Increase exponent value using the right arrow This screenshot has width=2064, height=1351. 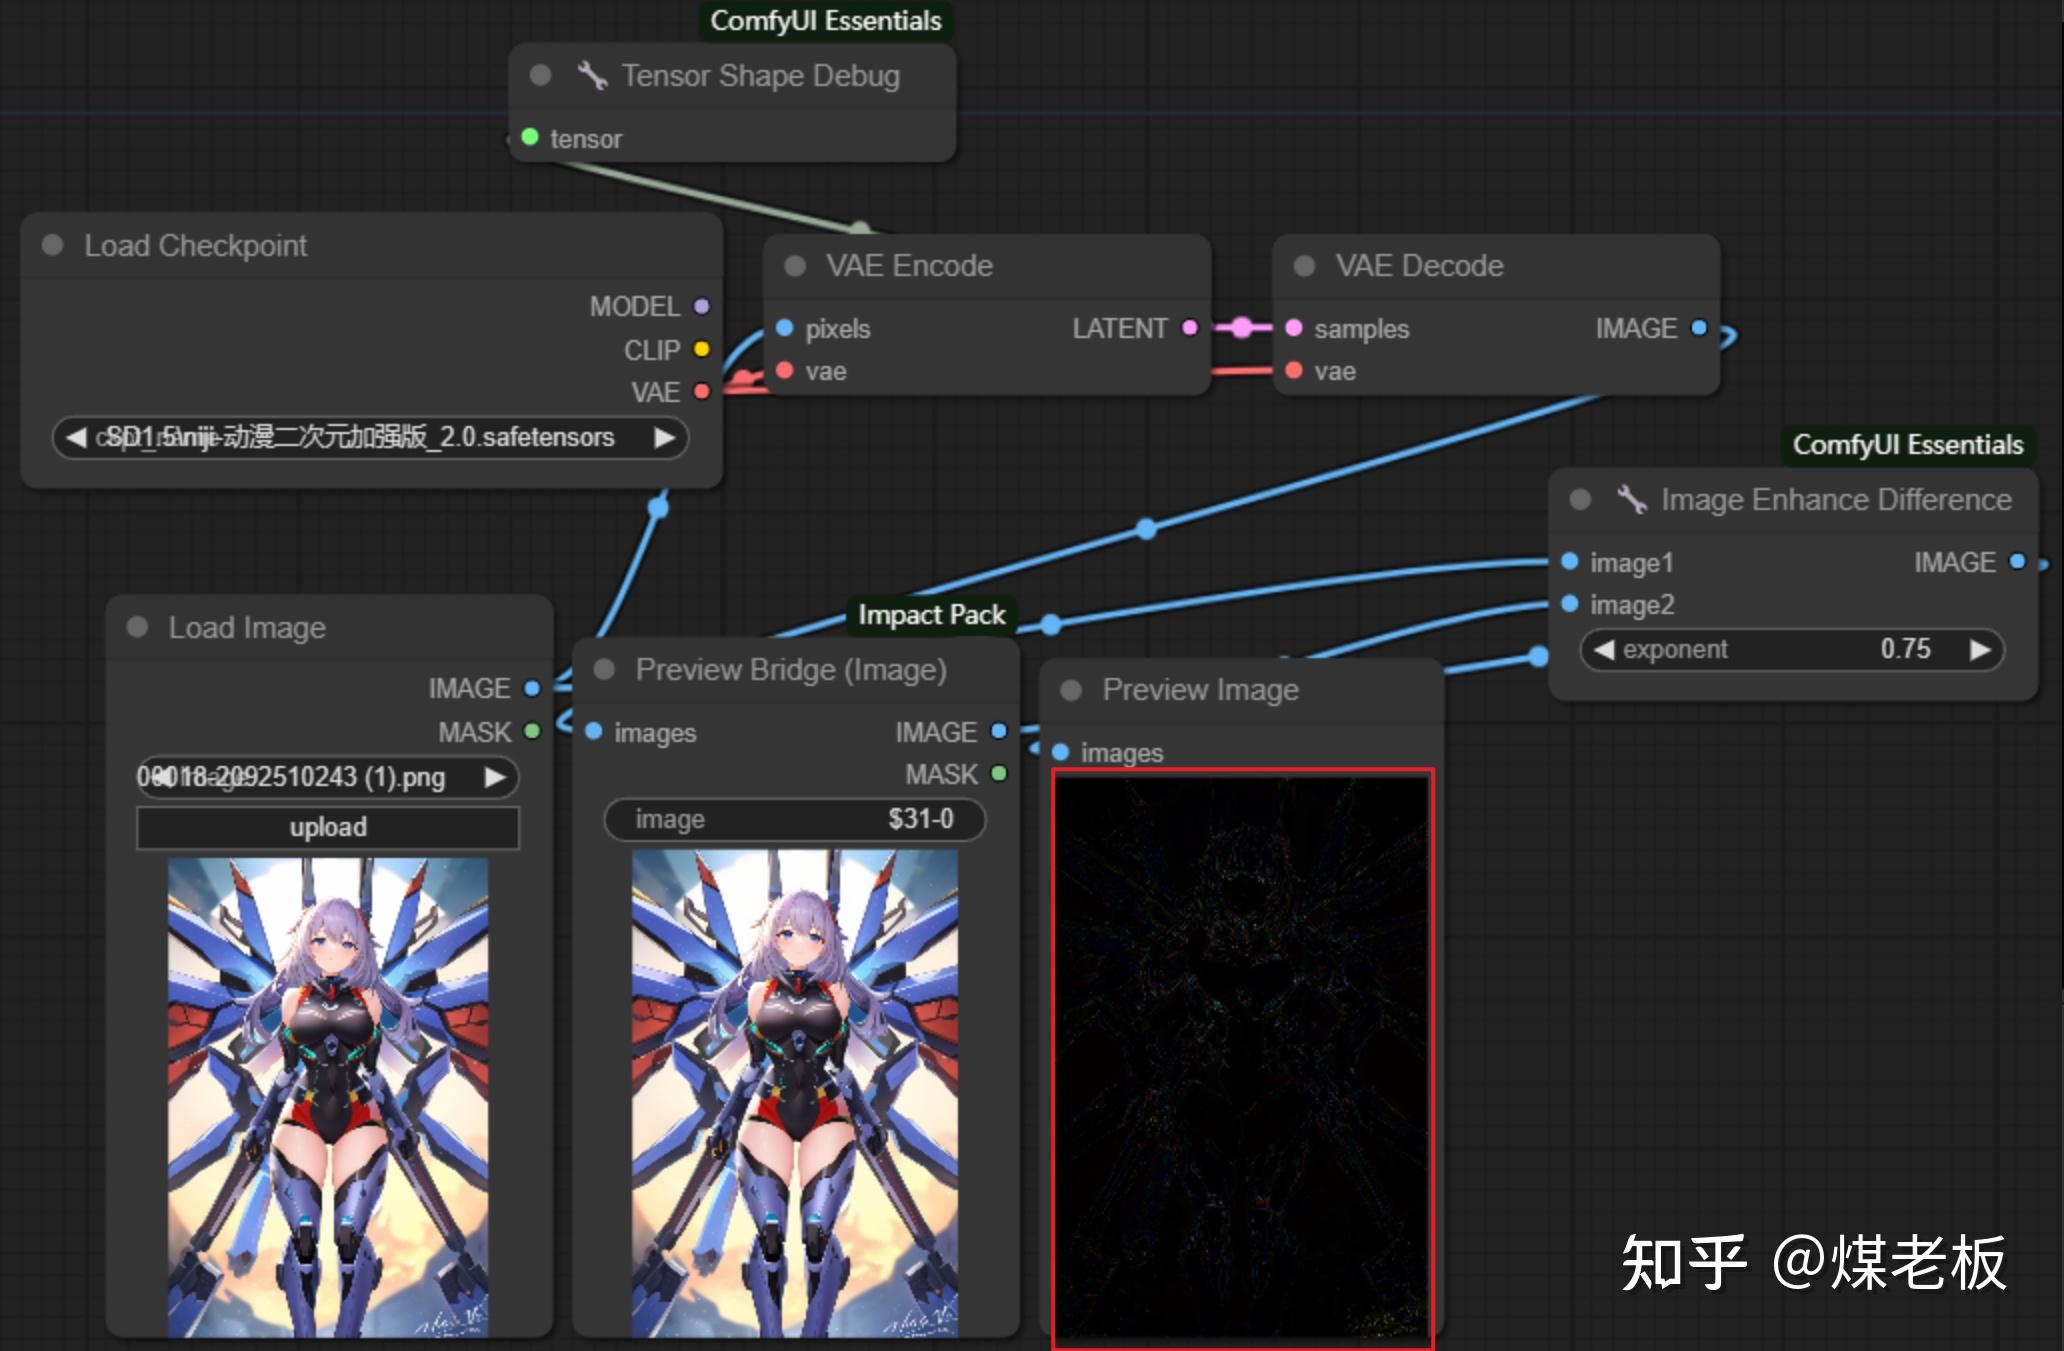(x=1980, y=650)
